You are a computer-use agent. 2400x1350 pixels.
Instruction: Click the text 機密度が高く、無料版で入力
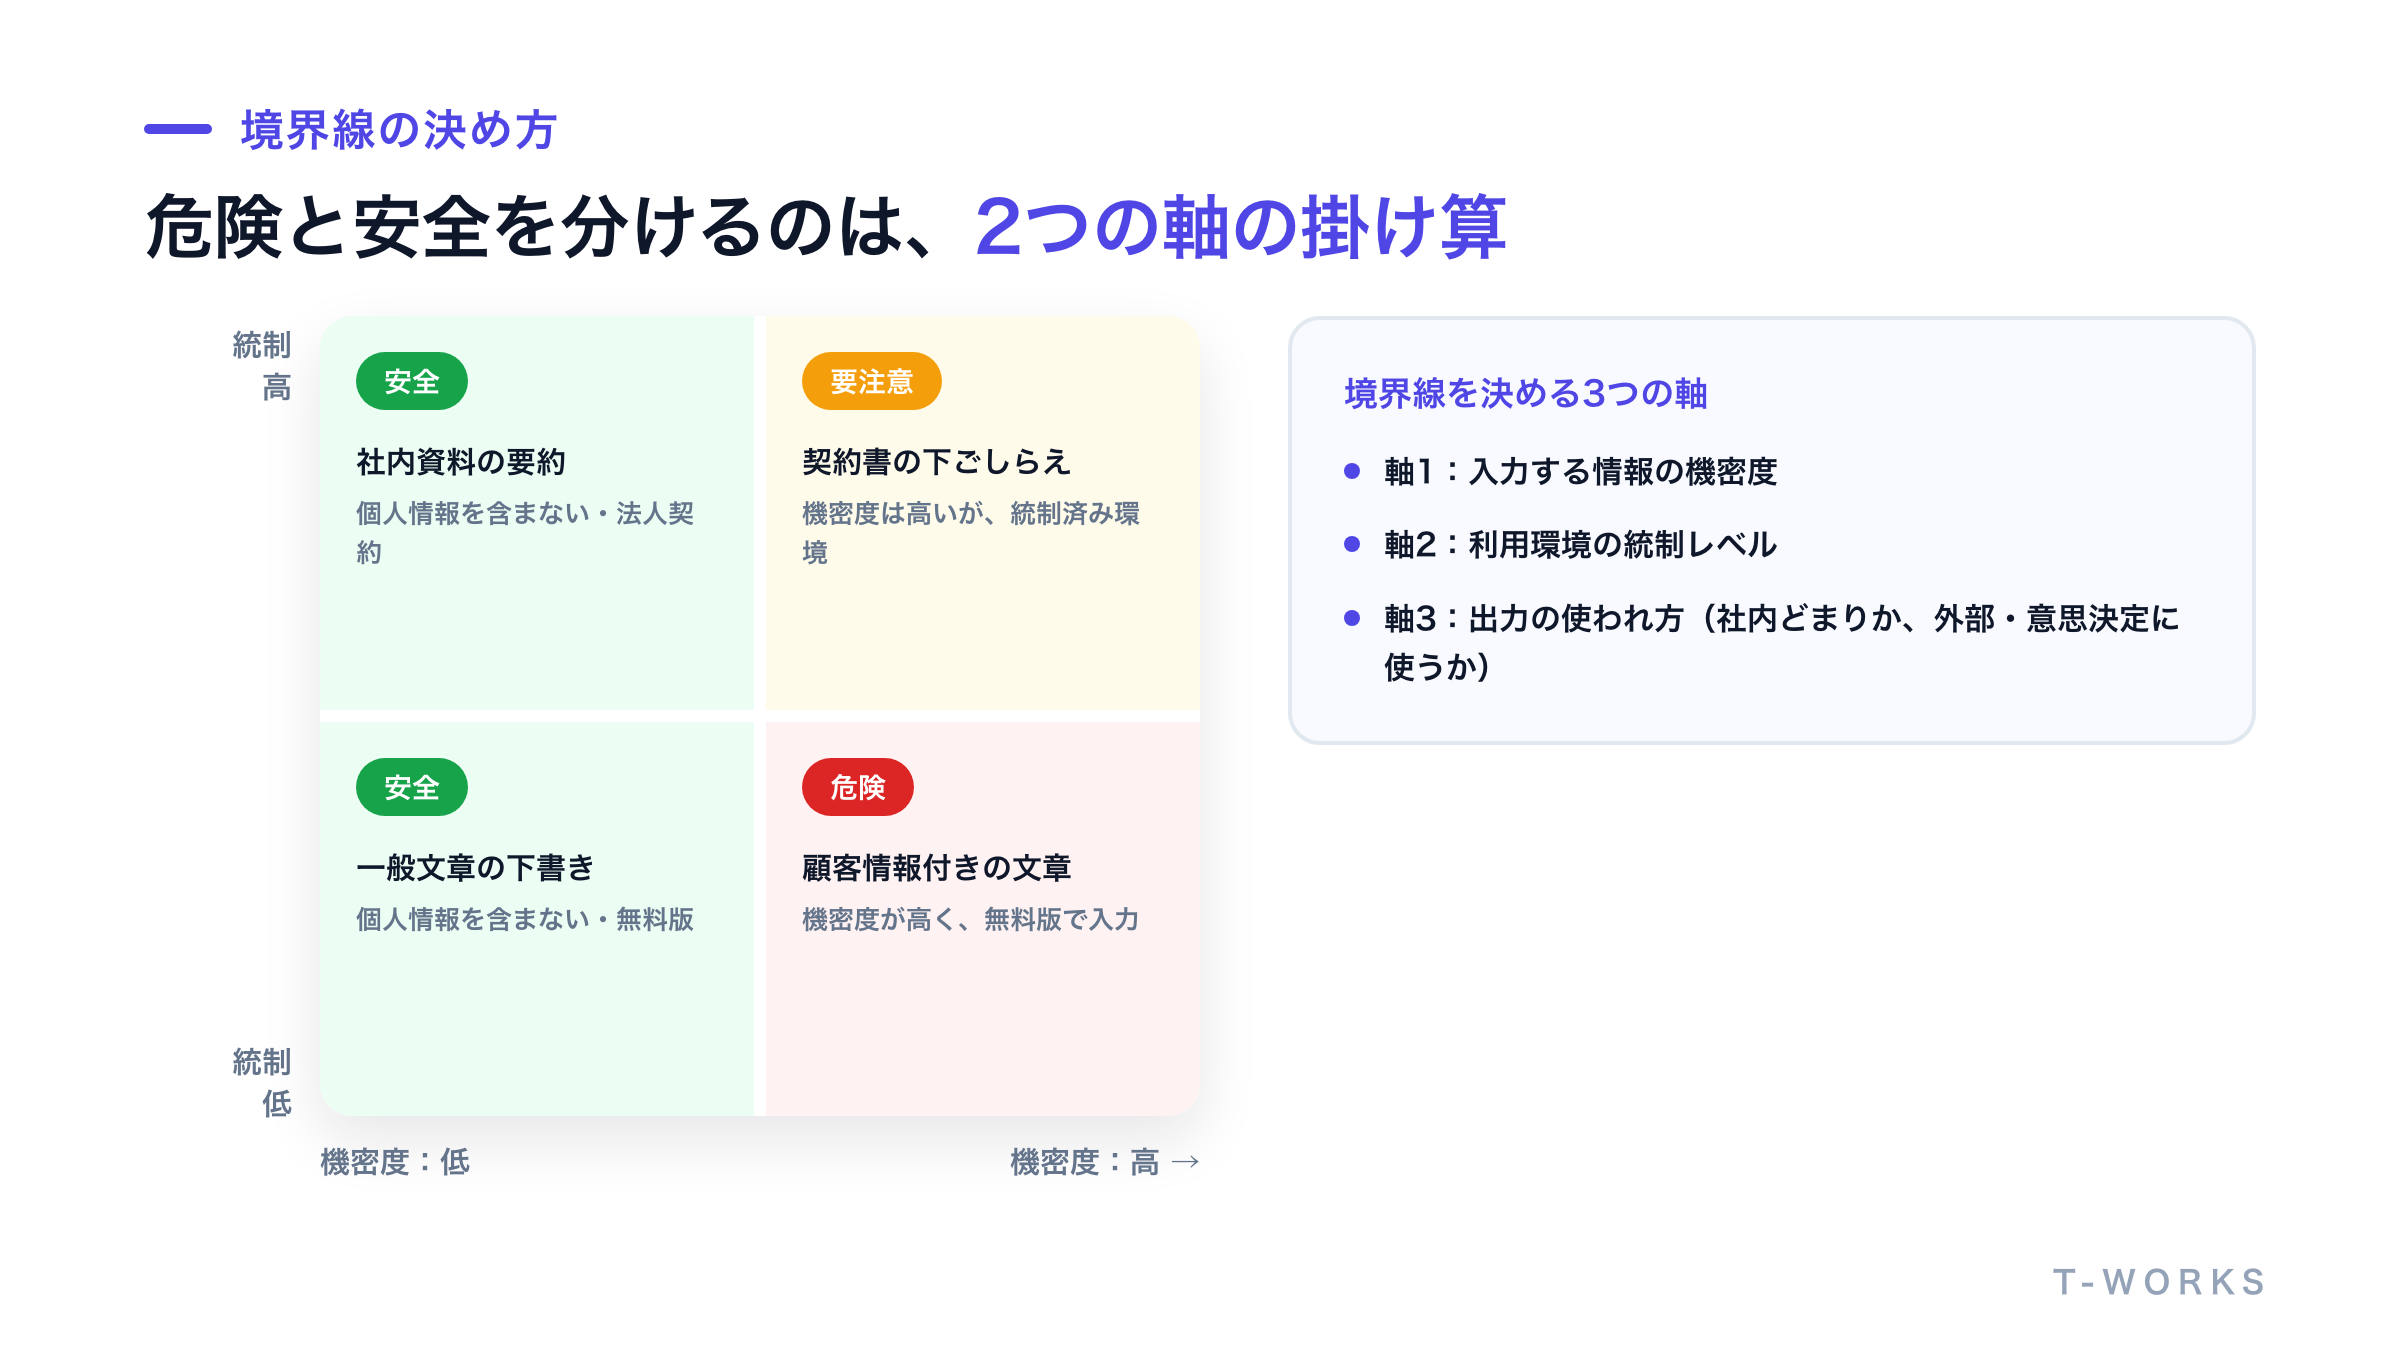[x=971, y=919]
